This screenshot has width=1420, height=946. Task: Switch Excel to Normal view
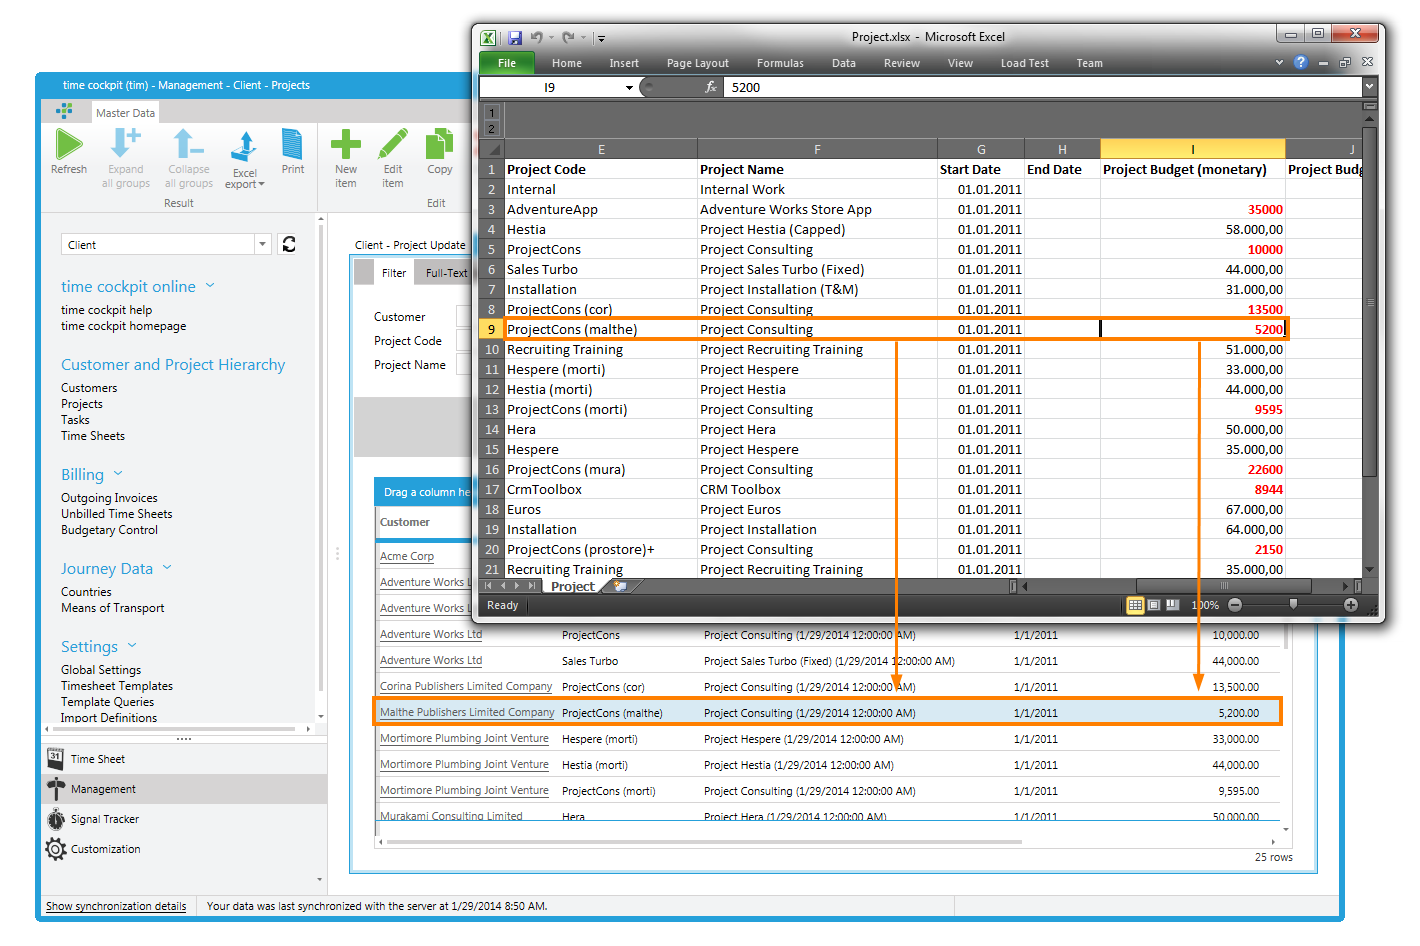click(x=1135, y=605)
